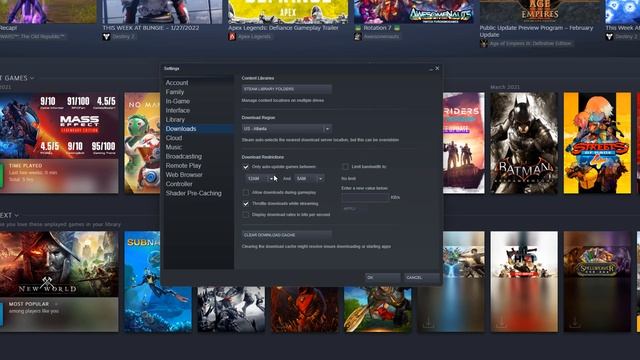640x360 pixels.
Task: Open the Rotation 7 Awesomenauts news
Action: 377,28
